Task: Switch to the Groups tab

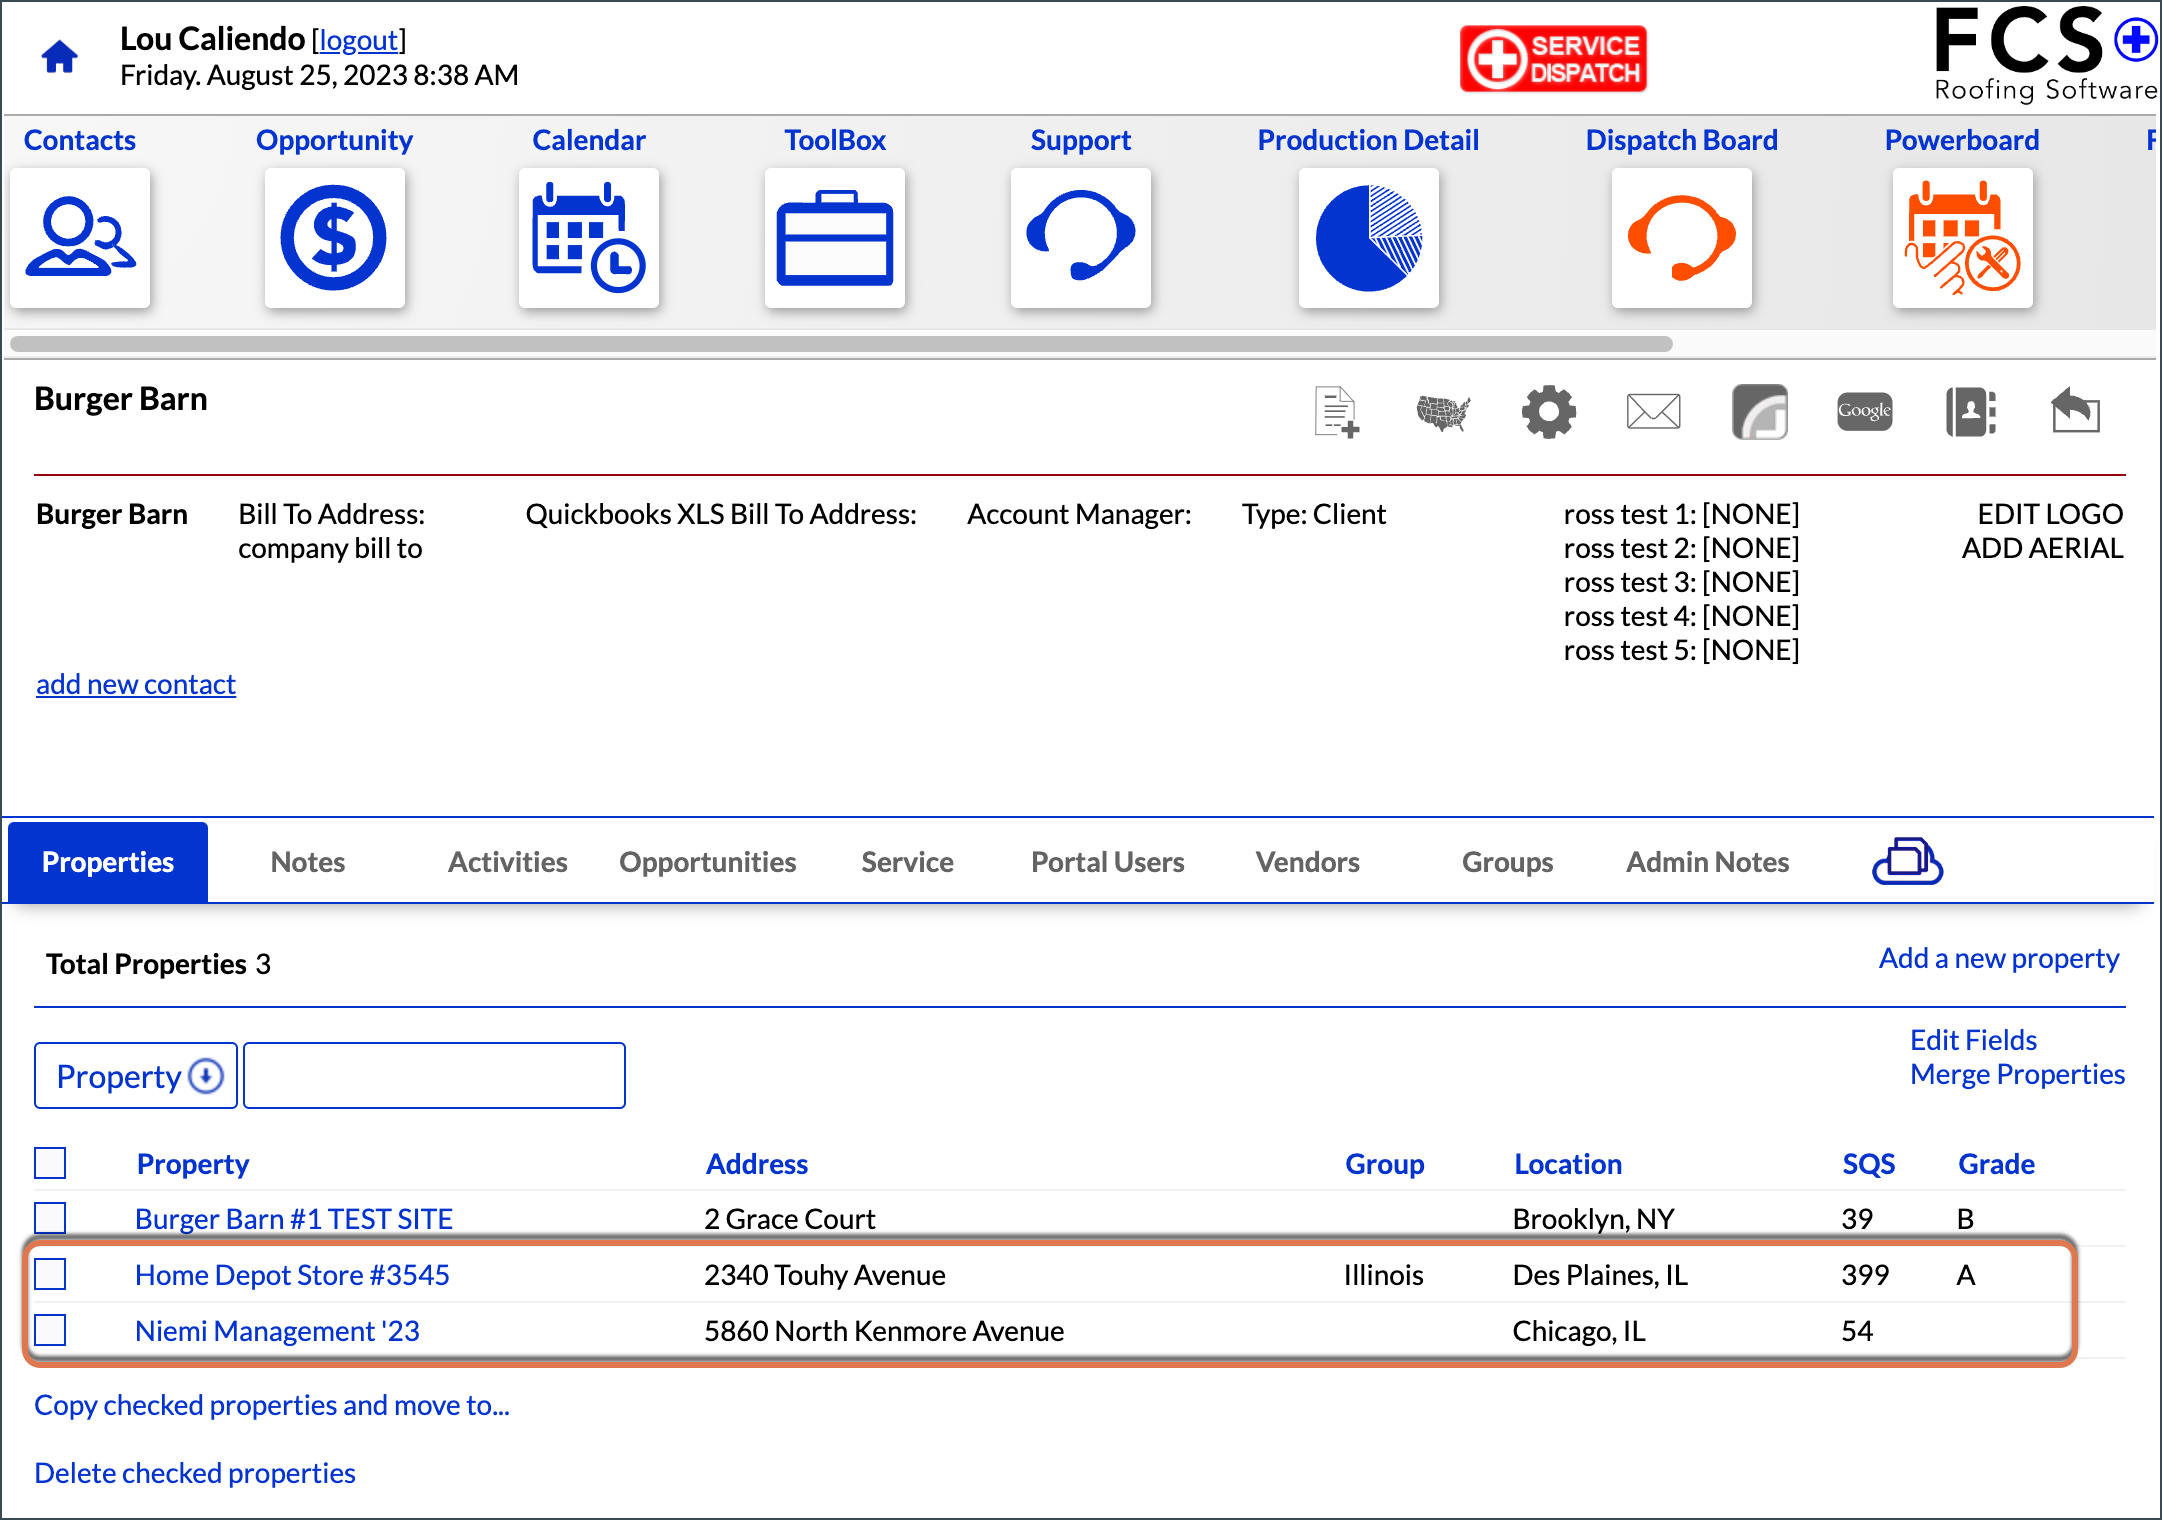Action: 1508,862
